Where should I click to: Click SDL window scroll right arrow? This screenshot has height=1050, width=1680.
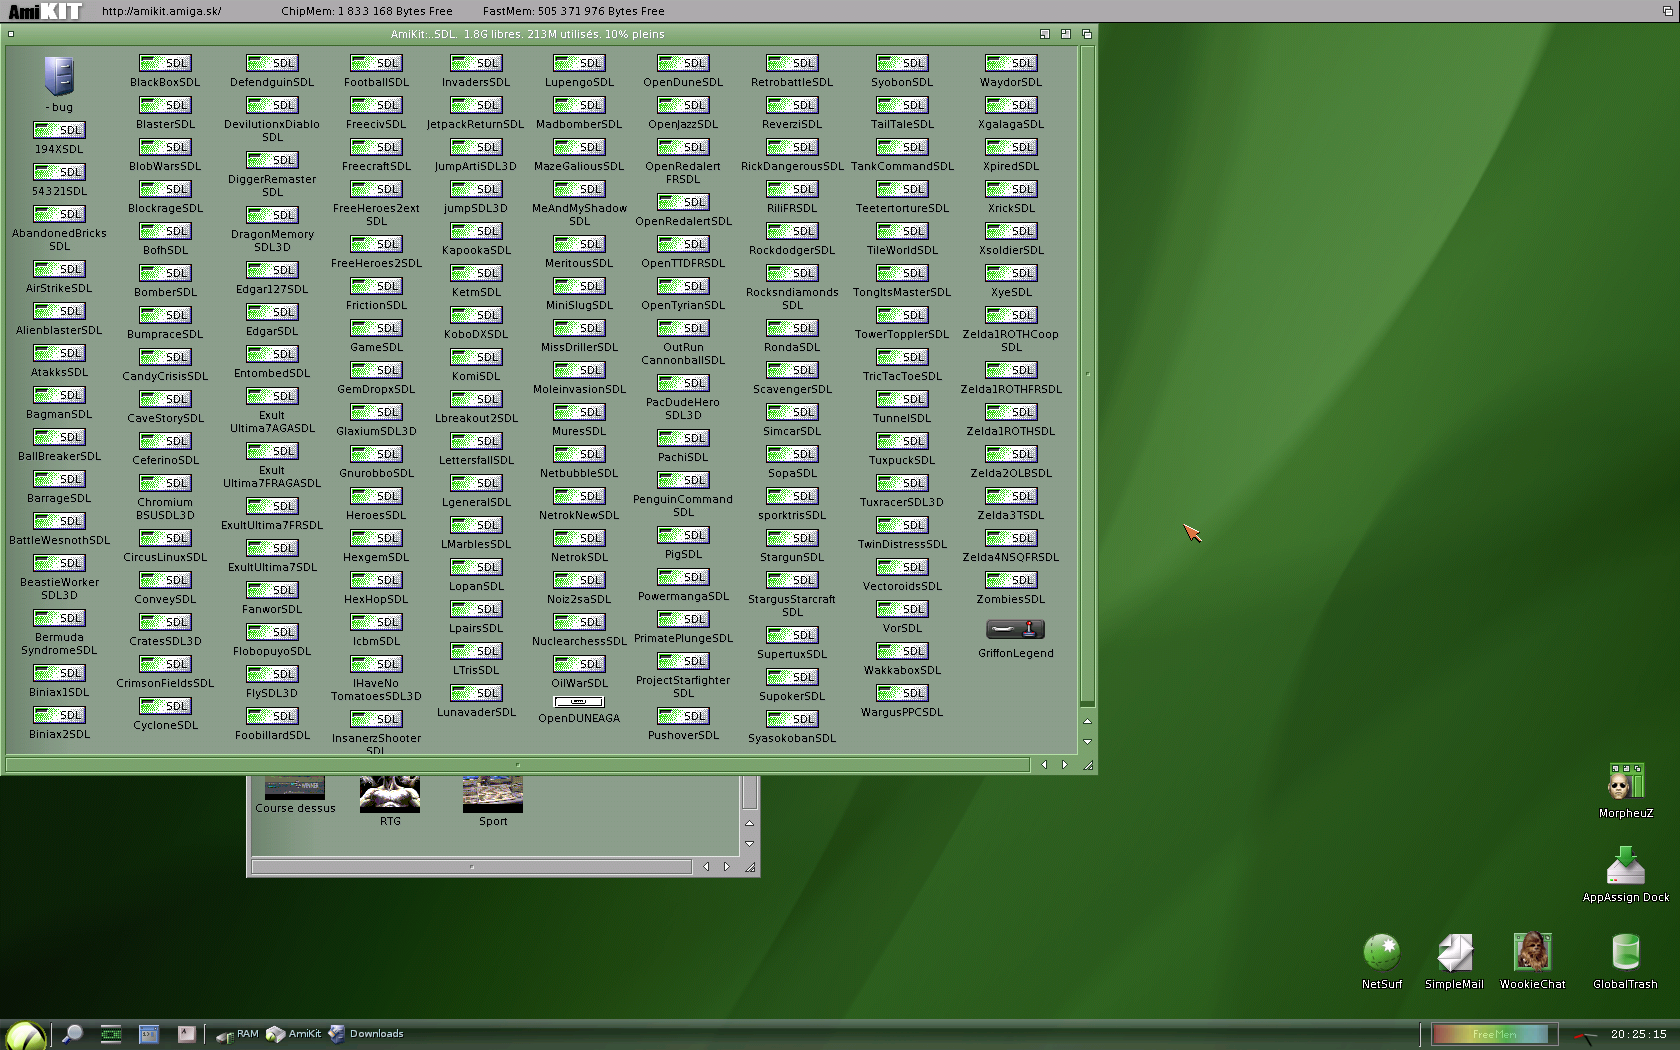1065,765
